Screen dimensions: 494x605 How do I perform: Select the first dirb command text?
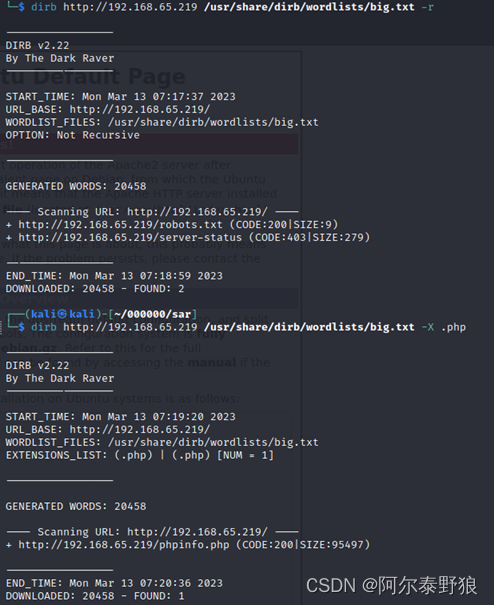232,7
